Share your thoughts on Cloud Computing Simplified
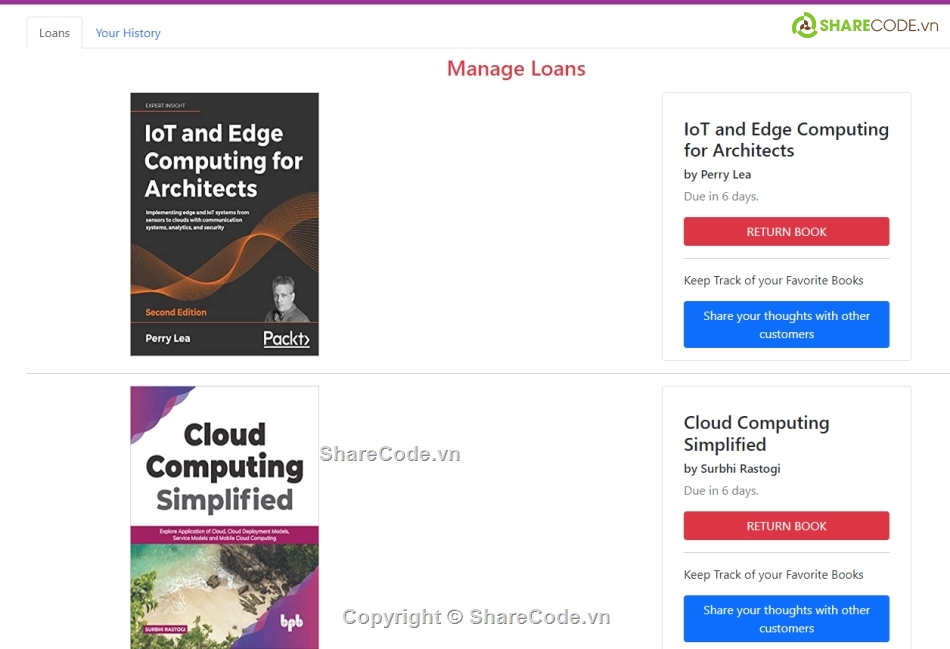The height and width of the screenshot is (649, 950). 786,619
